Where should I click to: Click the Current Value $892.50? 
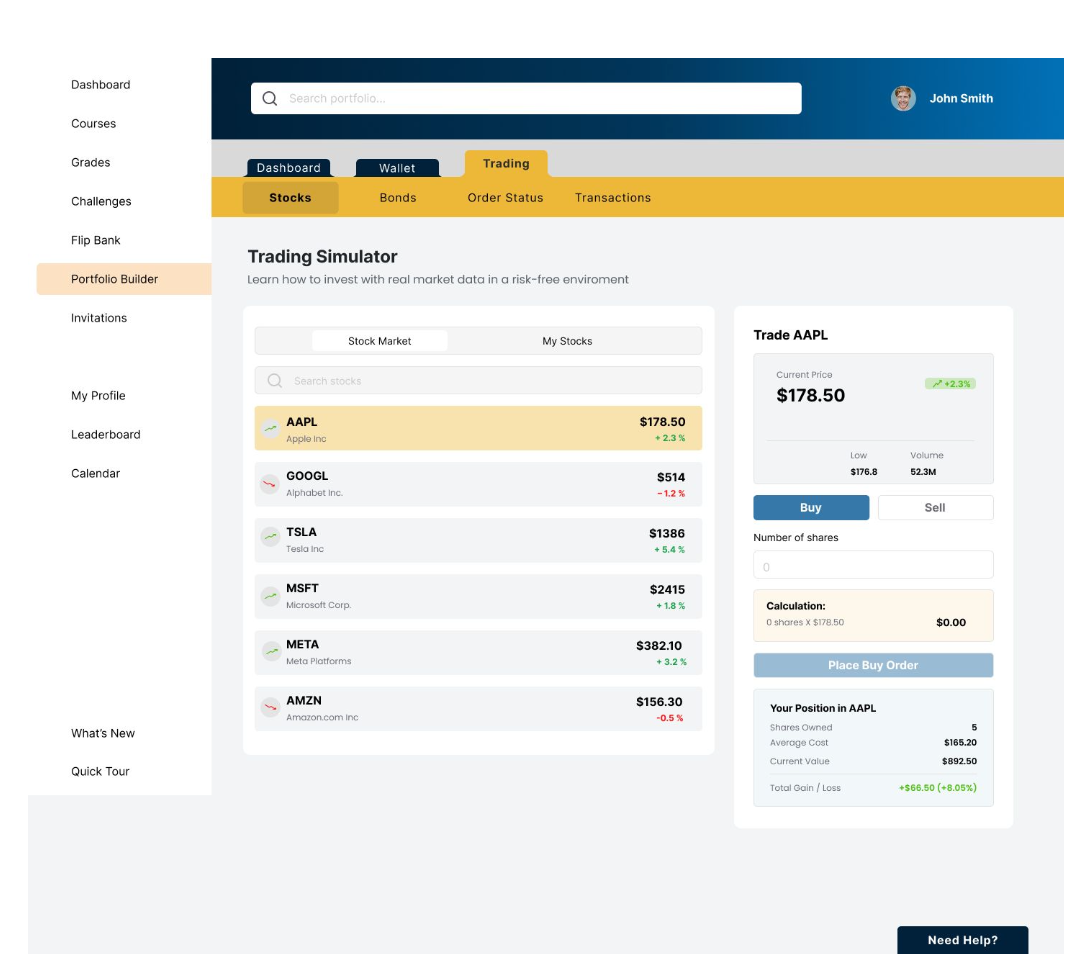[x=960, y=762]
